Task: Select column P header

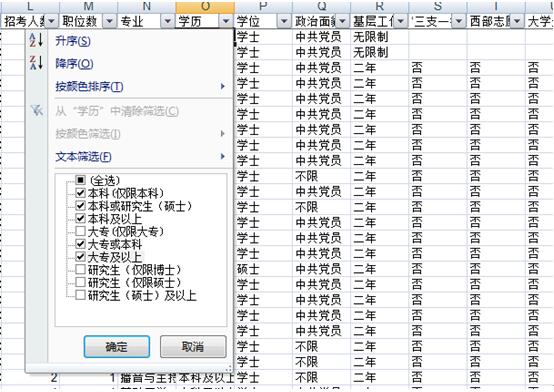Action: (263, 6)
